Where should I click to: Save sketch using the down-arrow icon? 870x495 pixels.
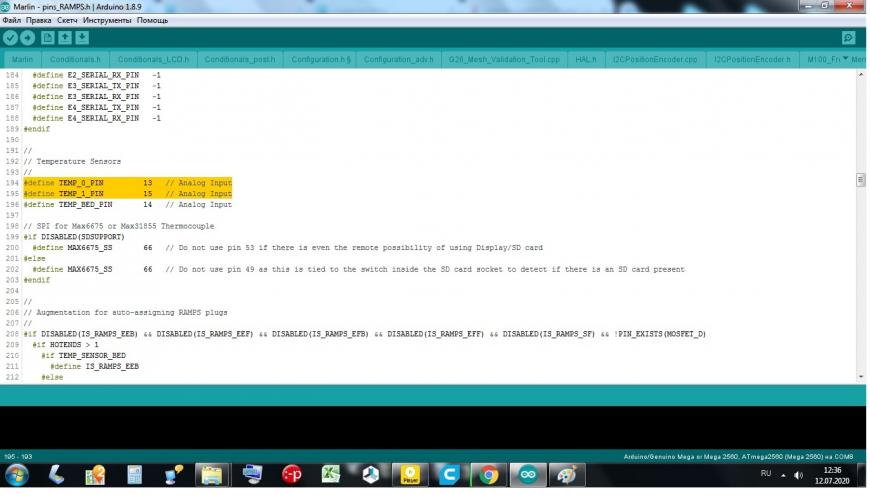tap(82, 38)
